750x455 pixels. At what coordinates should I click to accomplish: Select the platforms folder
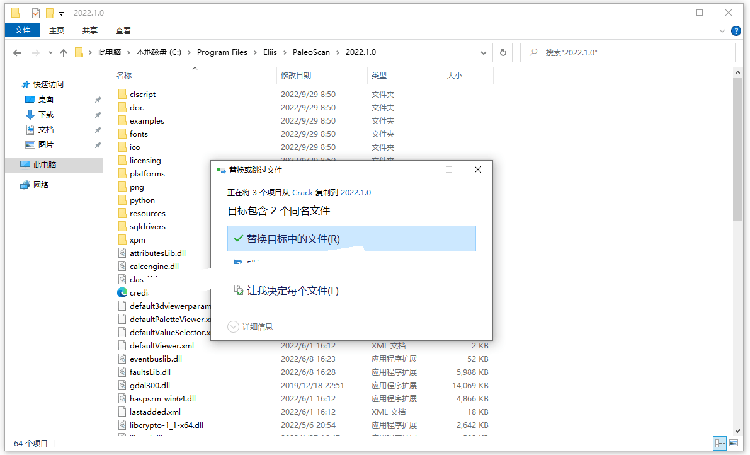pos(141,174)
